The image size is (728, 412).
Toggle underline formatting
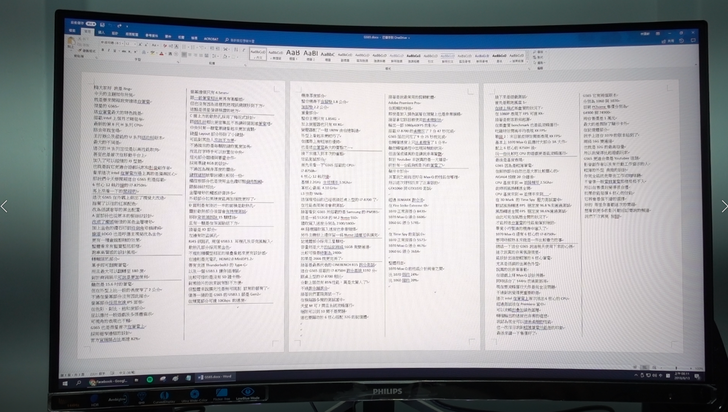coord(115,51)
